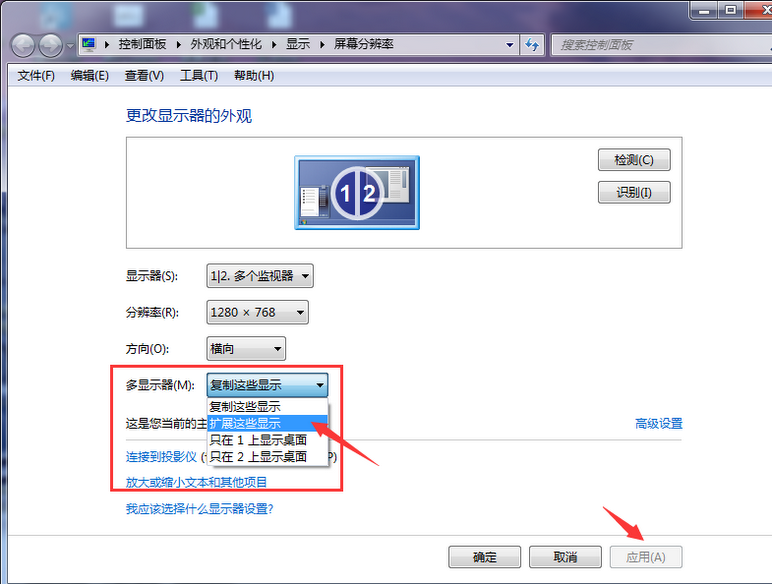Focus the 搜索控制面板 search box
The width and height of the screenshot is (772, 584).
click(660, 45)
